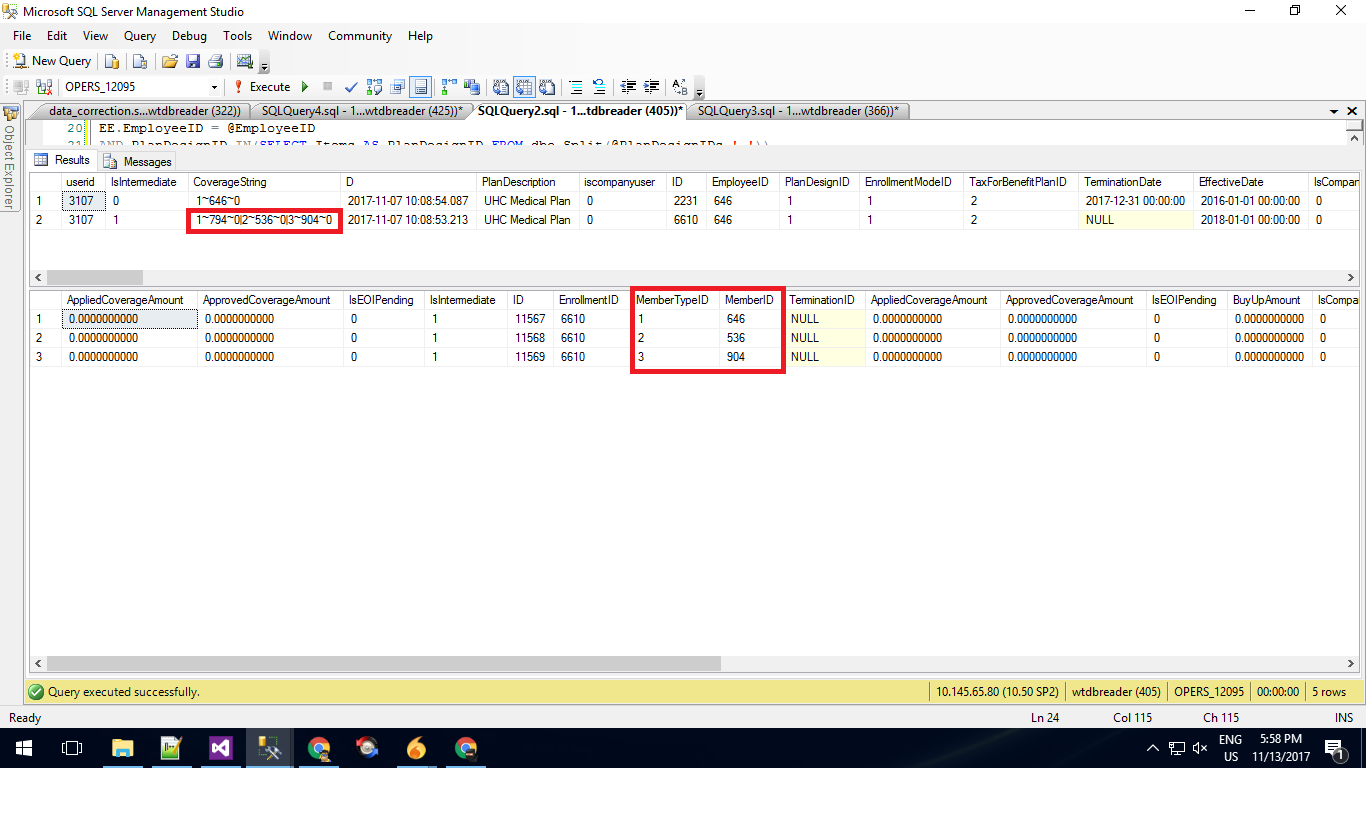Click the printer icon in the toolbar

tap(215, 61)
